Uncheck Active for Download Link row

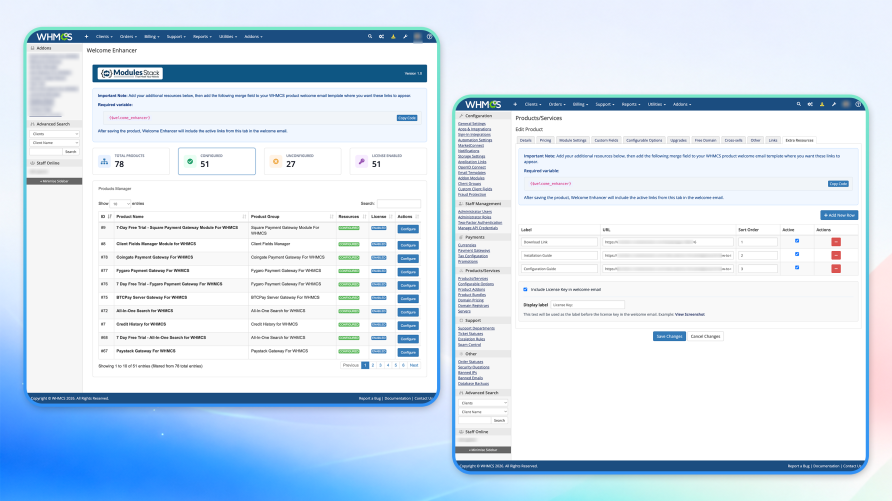(x=796, y=241)
